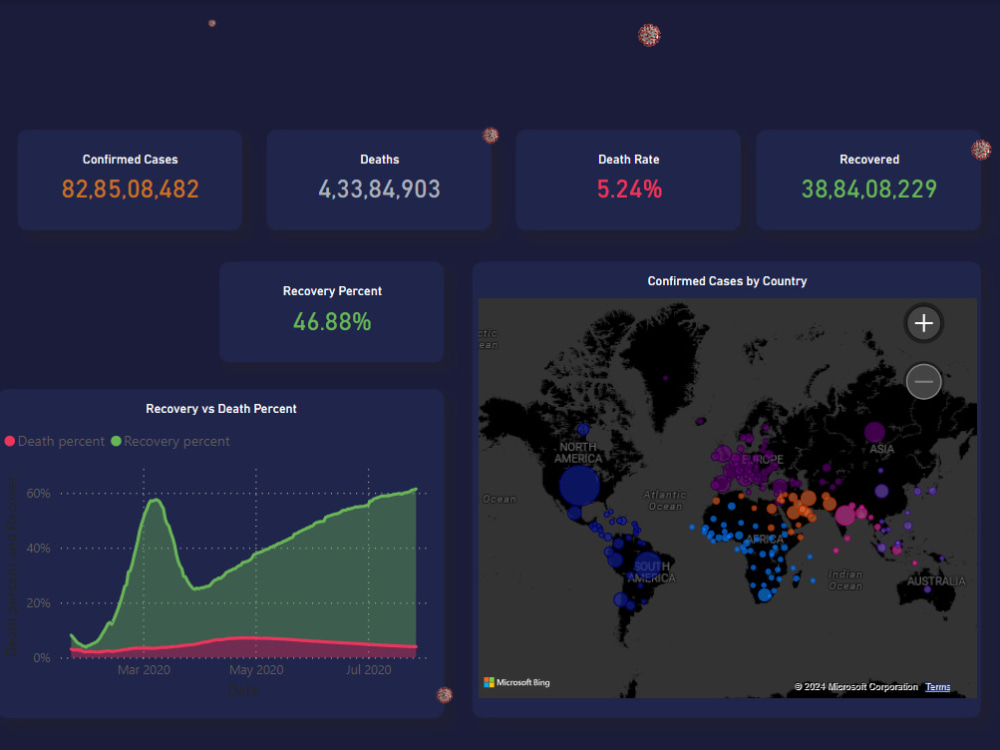Click the Confirmed Cases by Country title
1000x750 pixels.
point(727,281)
